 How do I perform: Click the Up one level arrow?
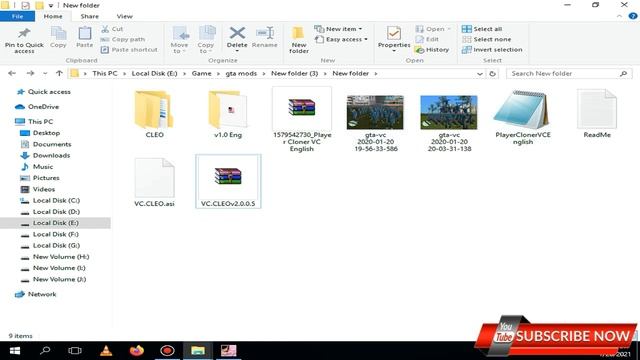point(60,73)
